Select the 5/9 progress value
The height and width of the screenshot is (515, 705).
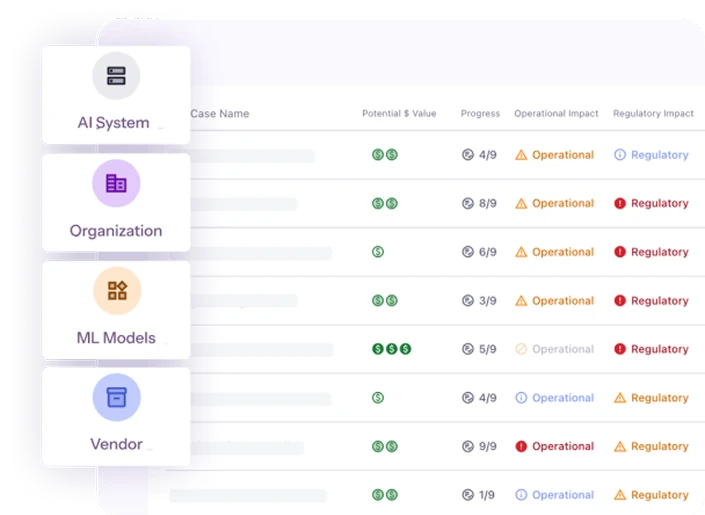click(x=487, y=349)
